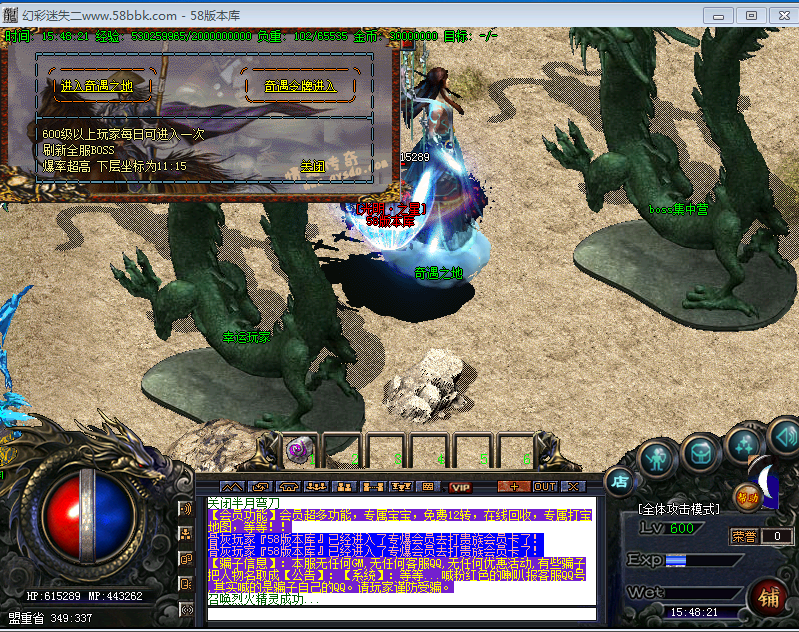
Task: Open the minimap mountain icon button
Action: [232, 487]
